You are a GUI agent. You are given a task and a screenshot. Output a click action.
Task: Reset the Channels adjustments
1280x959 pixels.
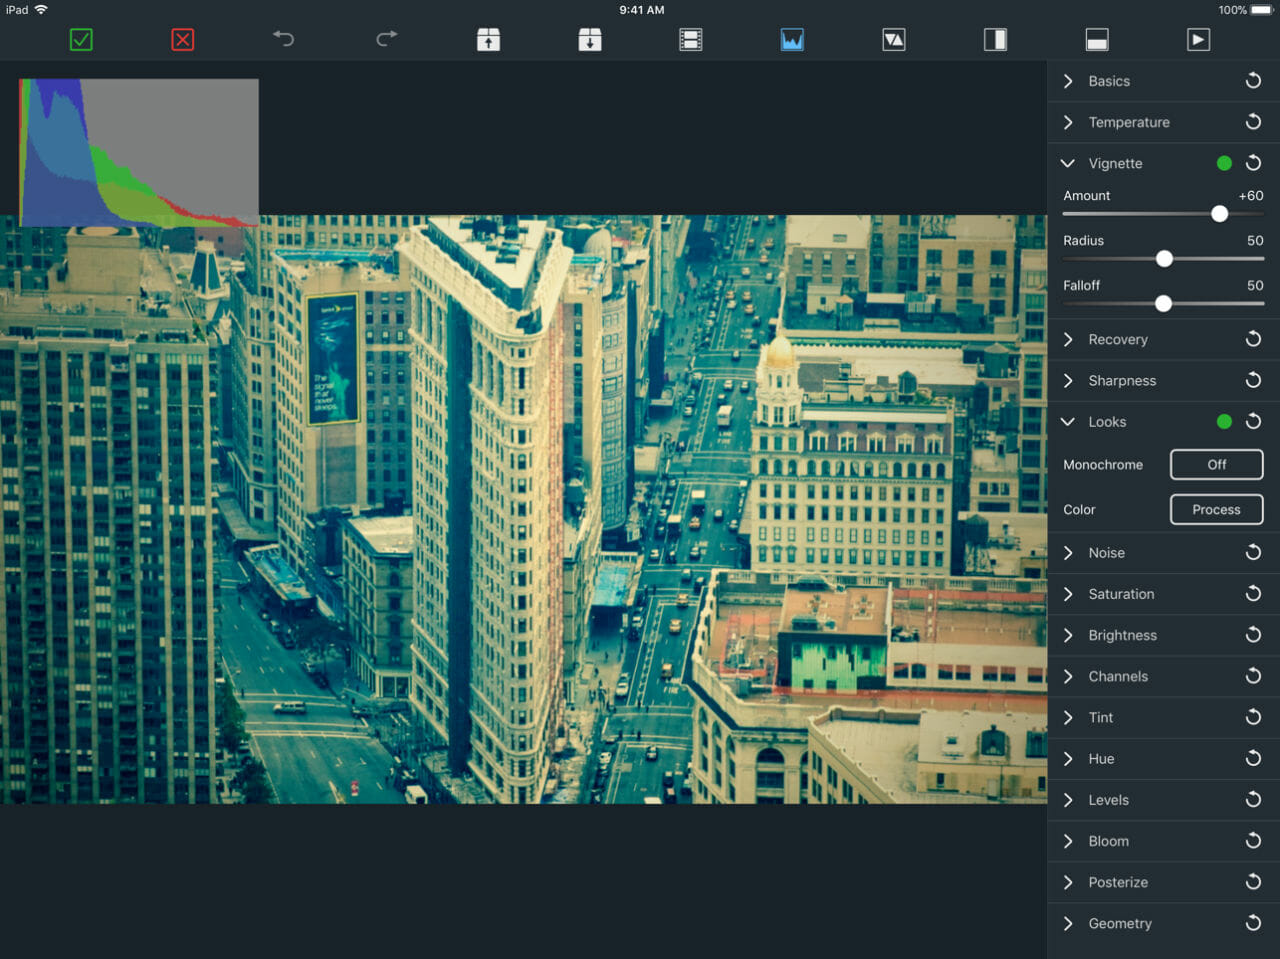click(1253, 676)
